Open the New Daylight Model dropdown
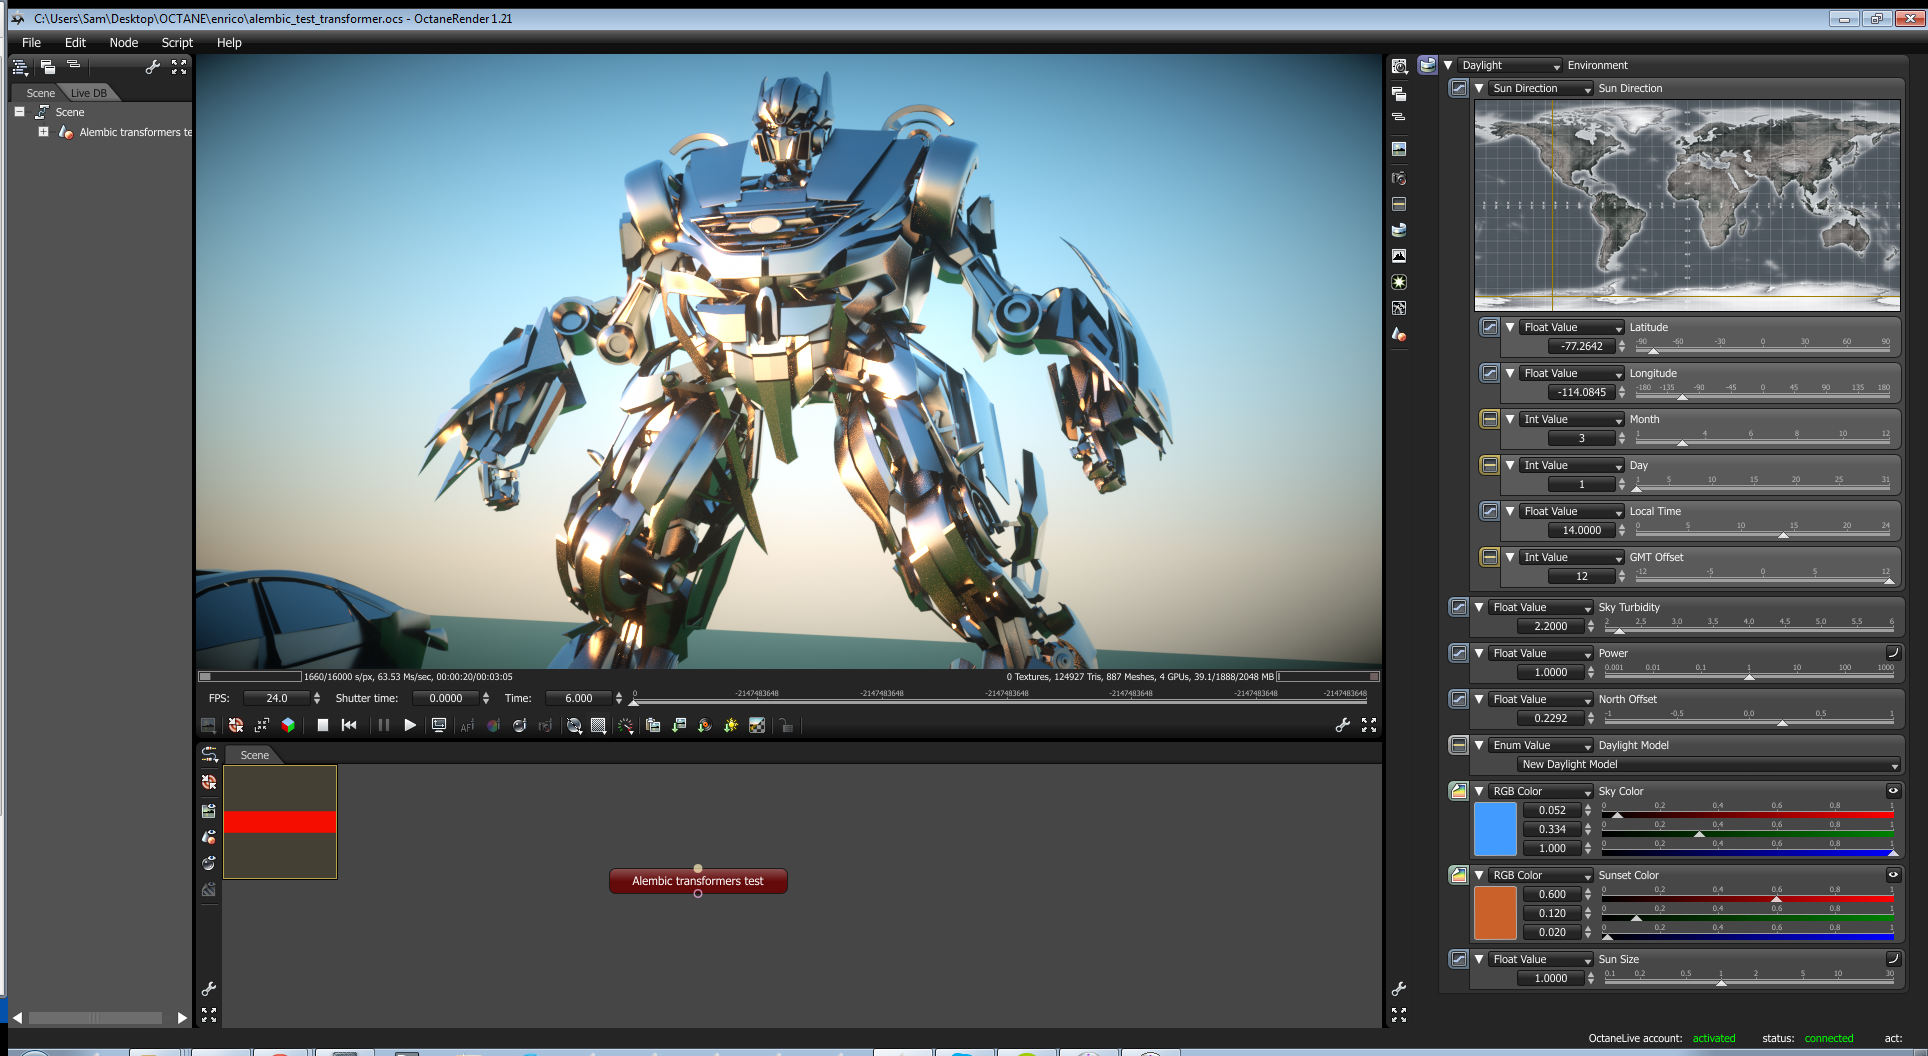The width and height of the screenshot is (1928, 1056). point(1707,764)
